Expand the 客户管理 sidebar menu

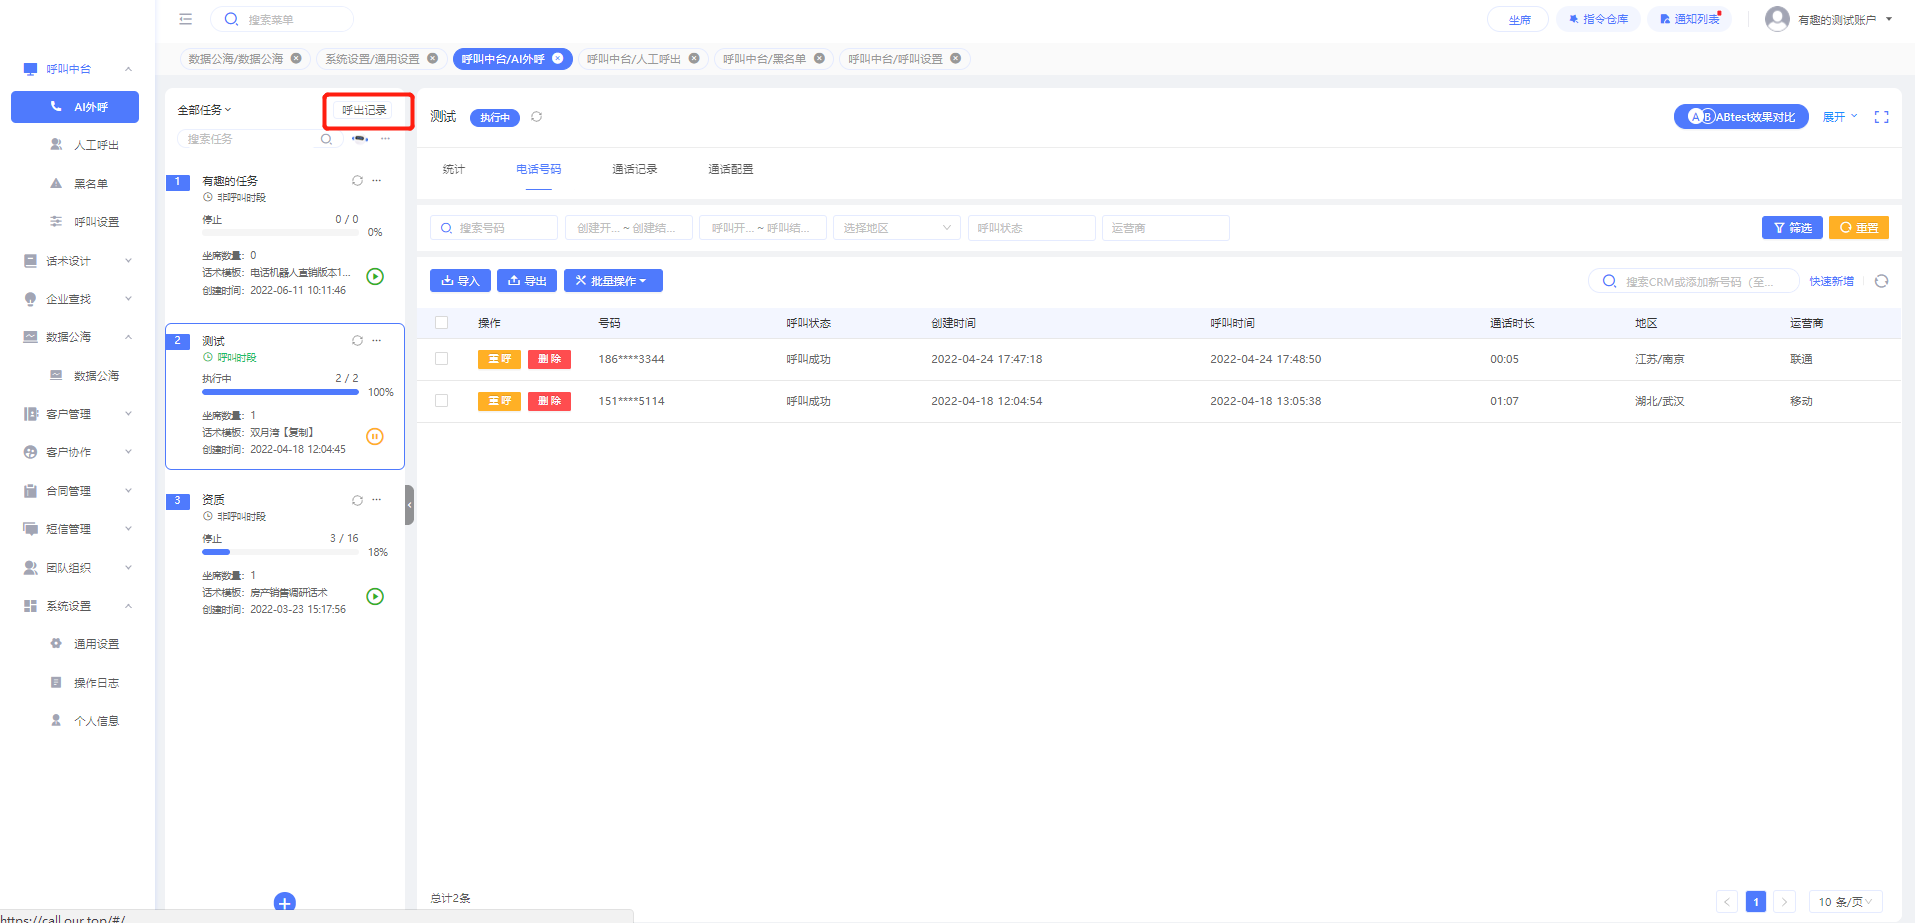coord(78,414)
